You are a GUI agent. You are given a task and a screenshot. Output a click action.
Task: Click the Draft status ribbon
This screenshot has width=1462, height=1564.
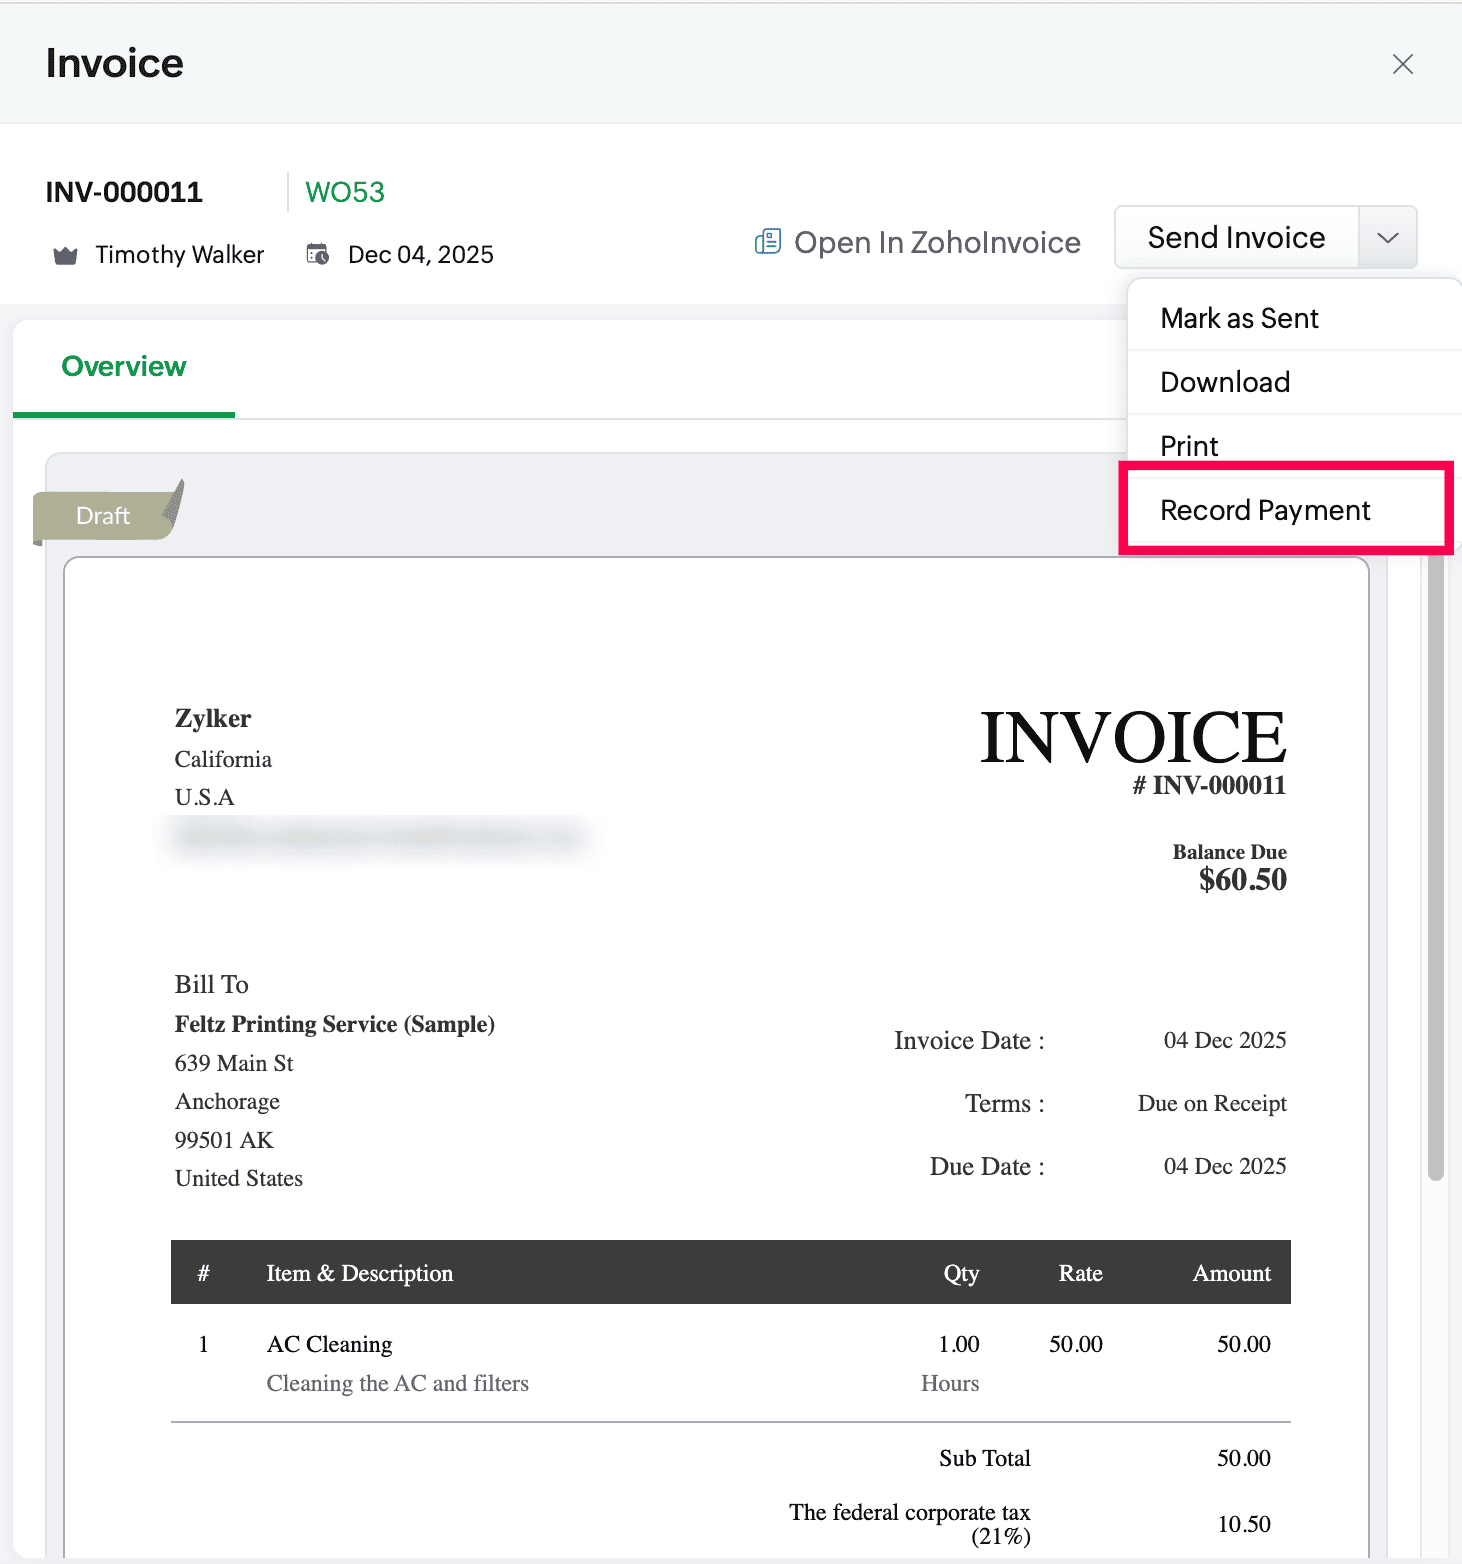(104, 515)
